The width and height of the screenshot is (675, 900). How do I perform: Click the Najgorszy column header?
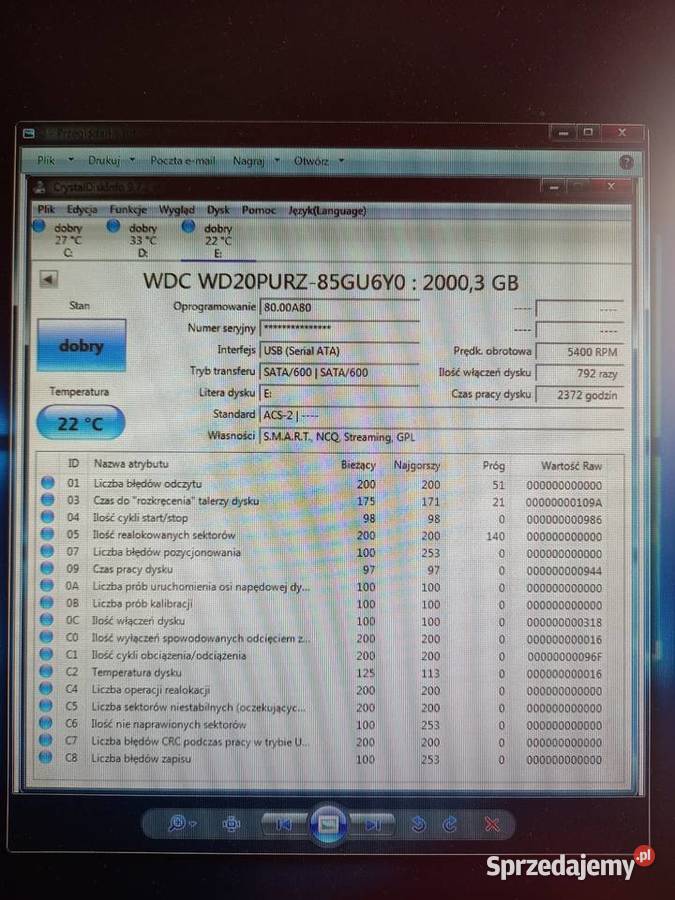tap(417, 465)
